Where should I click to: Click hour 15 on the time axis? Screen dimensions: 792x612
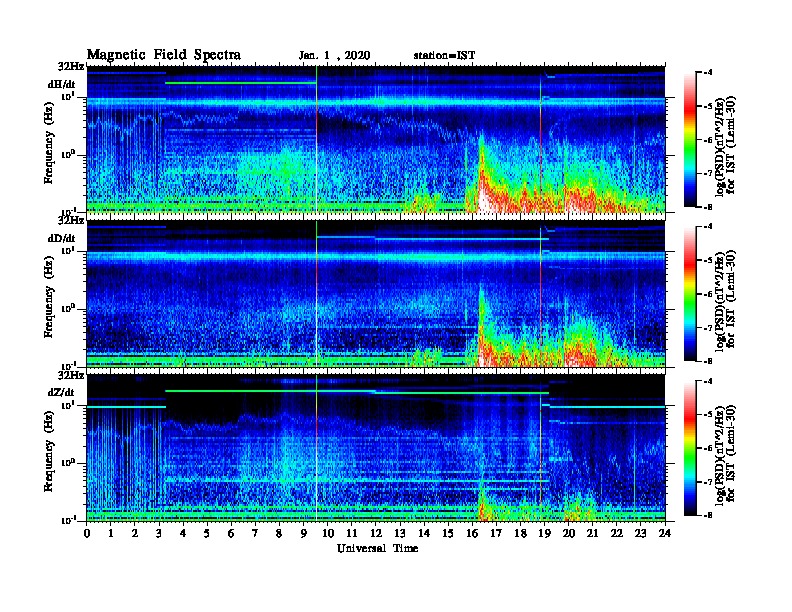[448, 533]
